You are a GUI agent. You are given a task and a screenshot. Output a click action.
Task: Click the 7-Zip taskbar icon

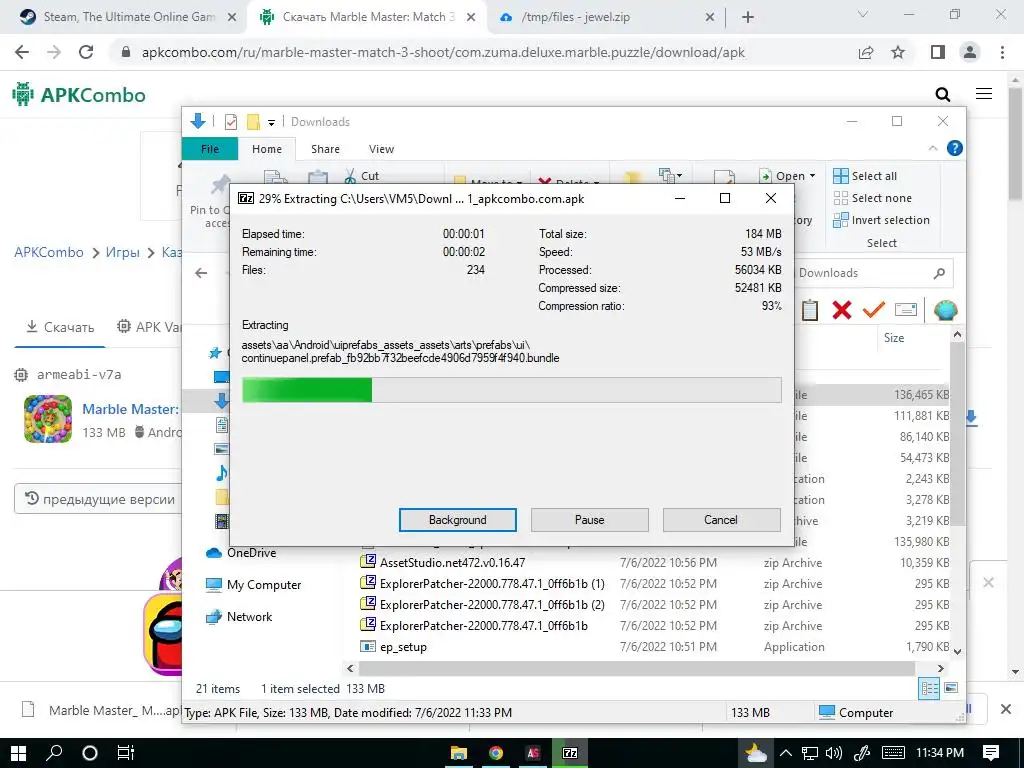click(569, 753)
